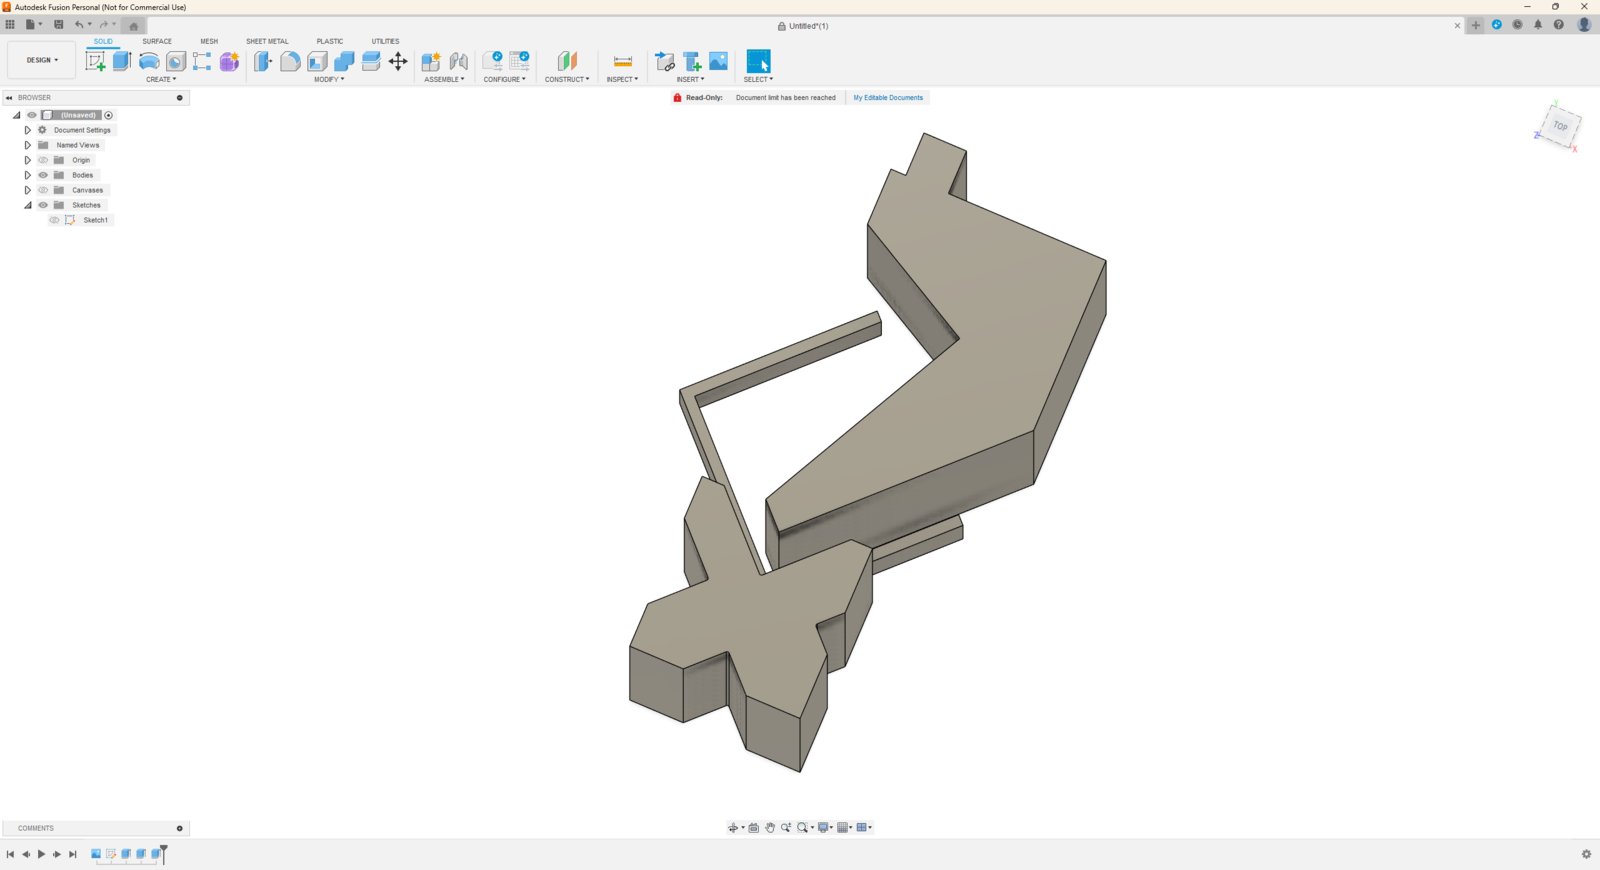Switch to the UTILITIES tab
Screen dimensions: 1600x870
coord(386,41)
